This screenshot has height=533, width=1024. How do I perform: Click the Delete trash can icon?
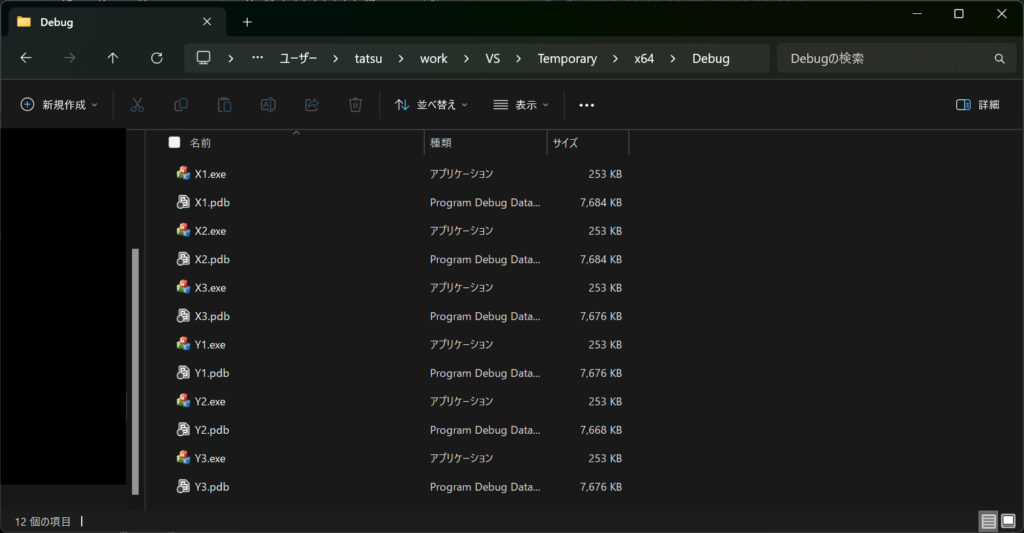point(355,104)
